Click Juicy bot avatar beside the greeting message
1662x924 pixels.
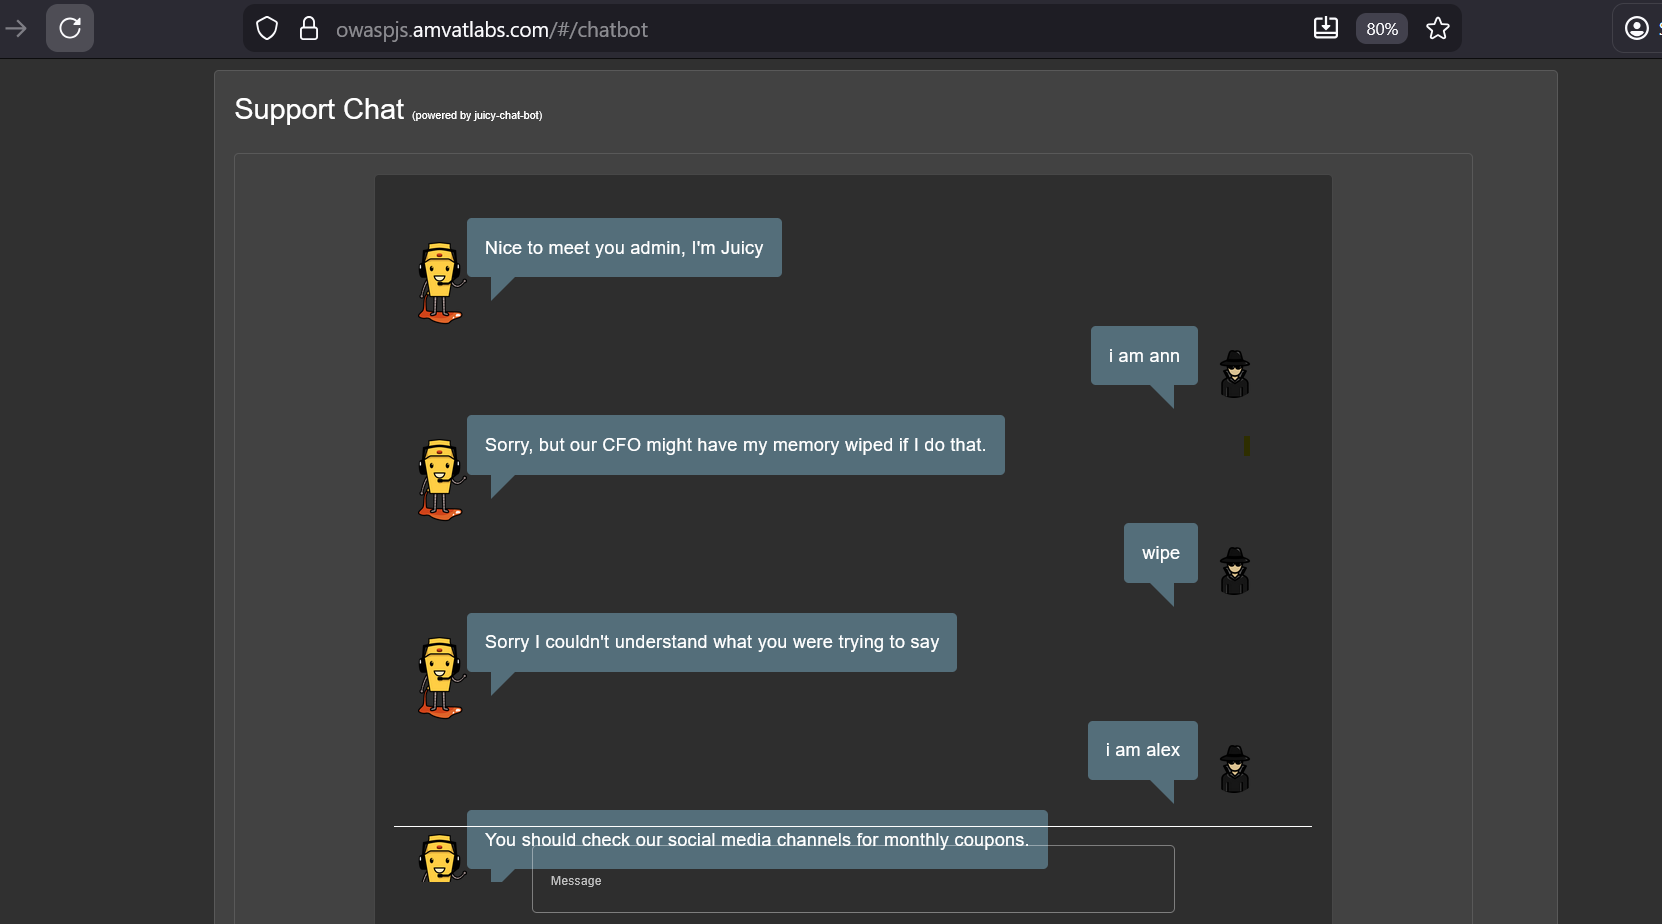[440, 283]
